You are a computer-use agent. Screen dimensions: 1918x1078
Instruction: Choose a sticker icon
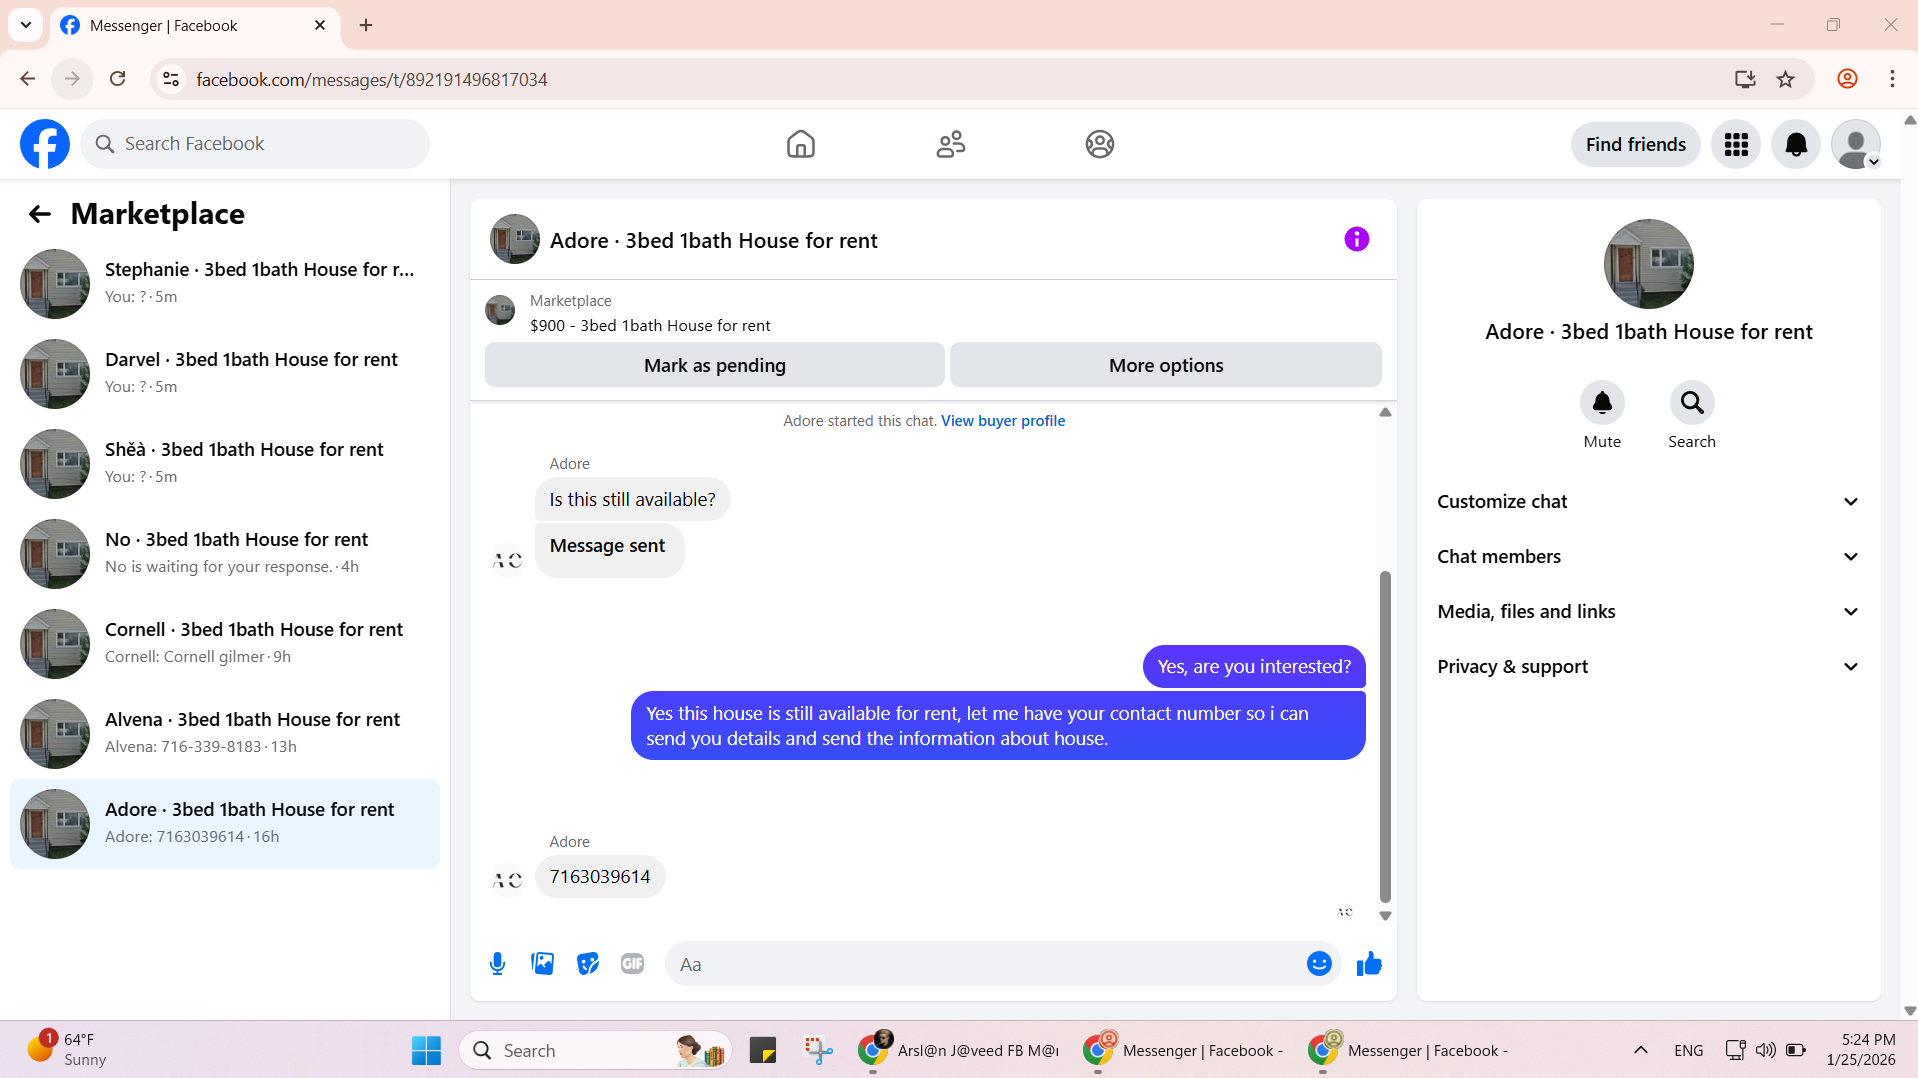pos(588,964)
